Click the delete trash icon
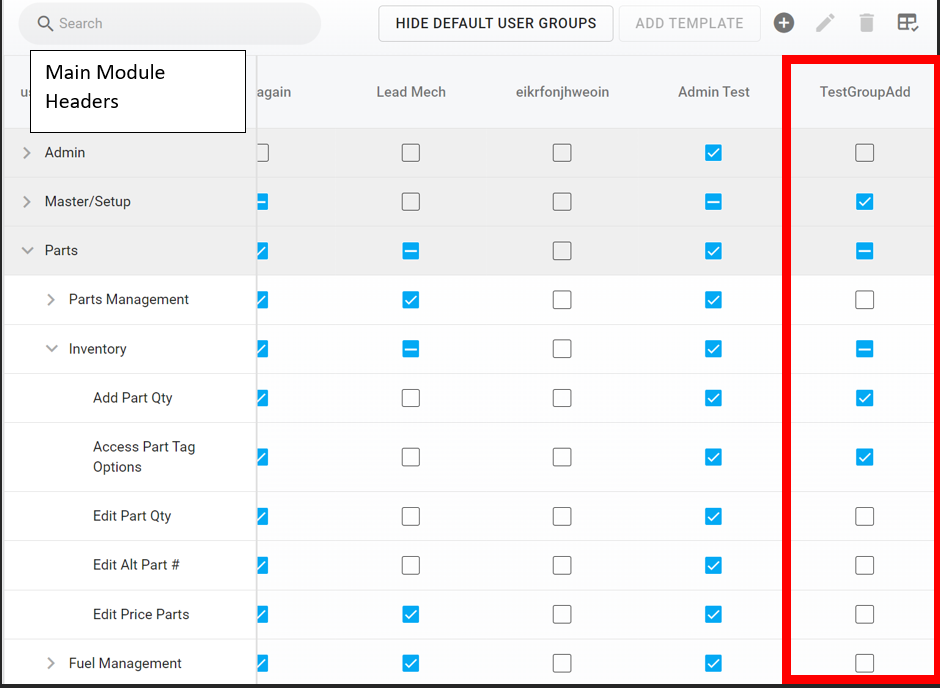Image resolution: width=940 pixels, height=688 pixels. [x=866, y=23]
